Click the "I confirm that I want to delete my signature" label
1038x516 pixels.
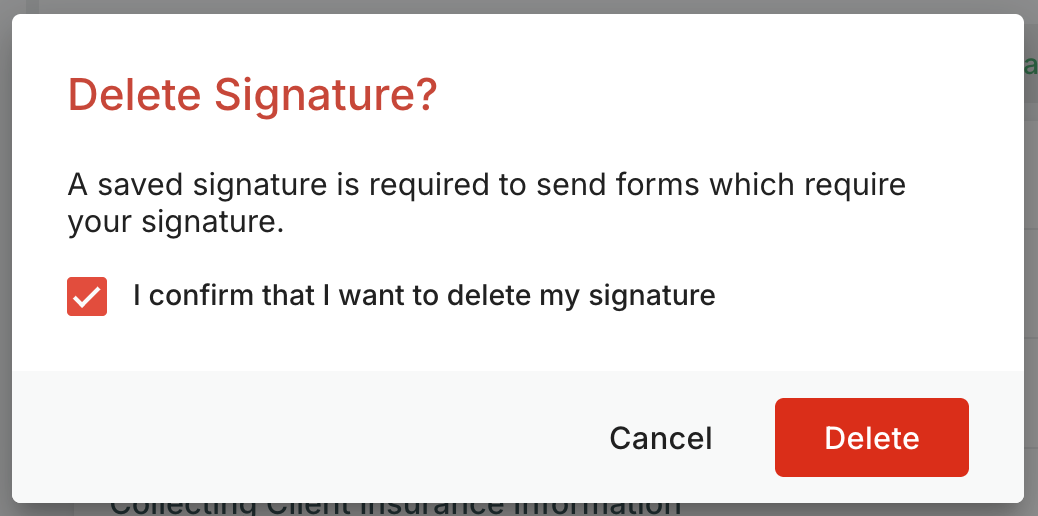point(424,296)
